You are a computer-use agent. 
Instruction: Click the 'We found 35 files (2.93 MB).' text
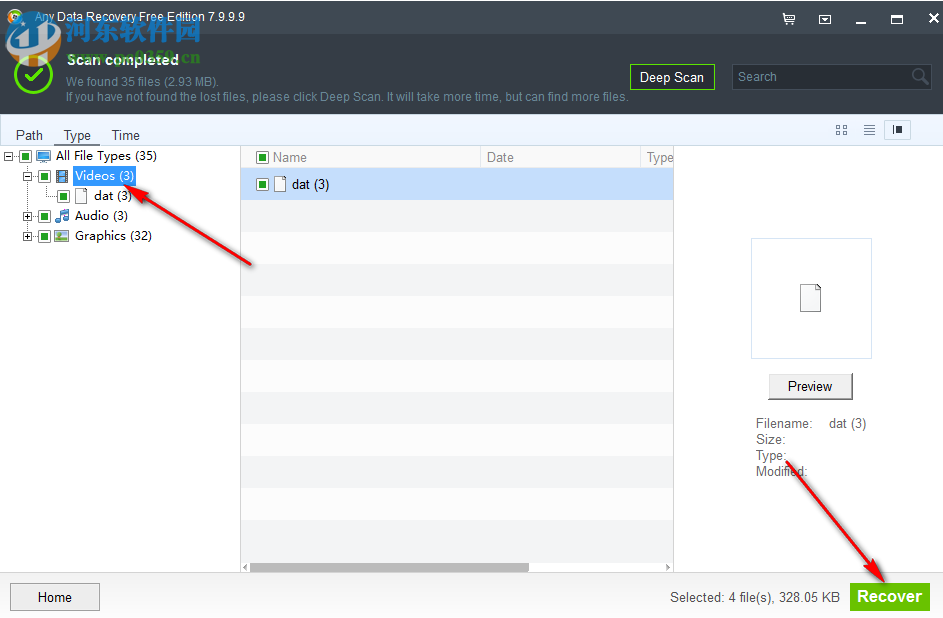(x=142, y=82)
